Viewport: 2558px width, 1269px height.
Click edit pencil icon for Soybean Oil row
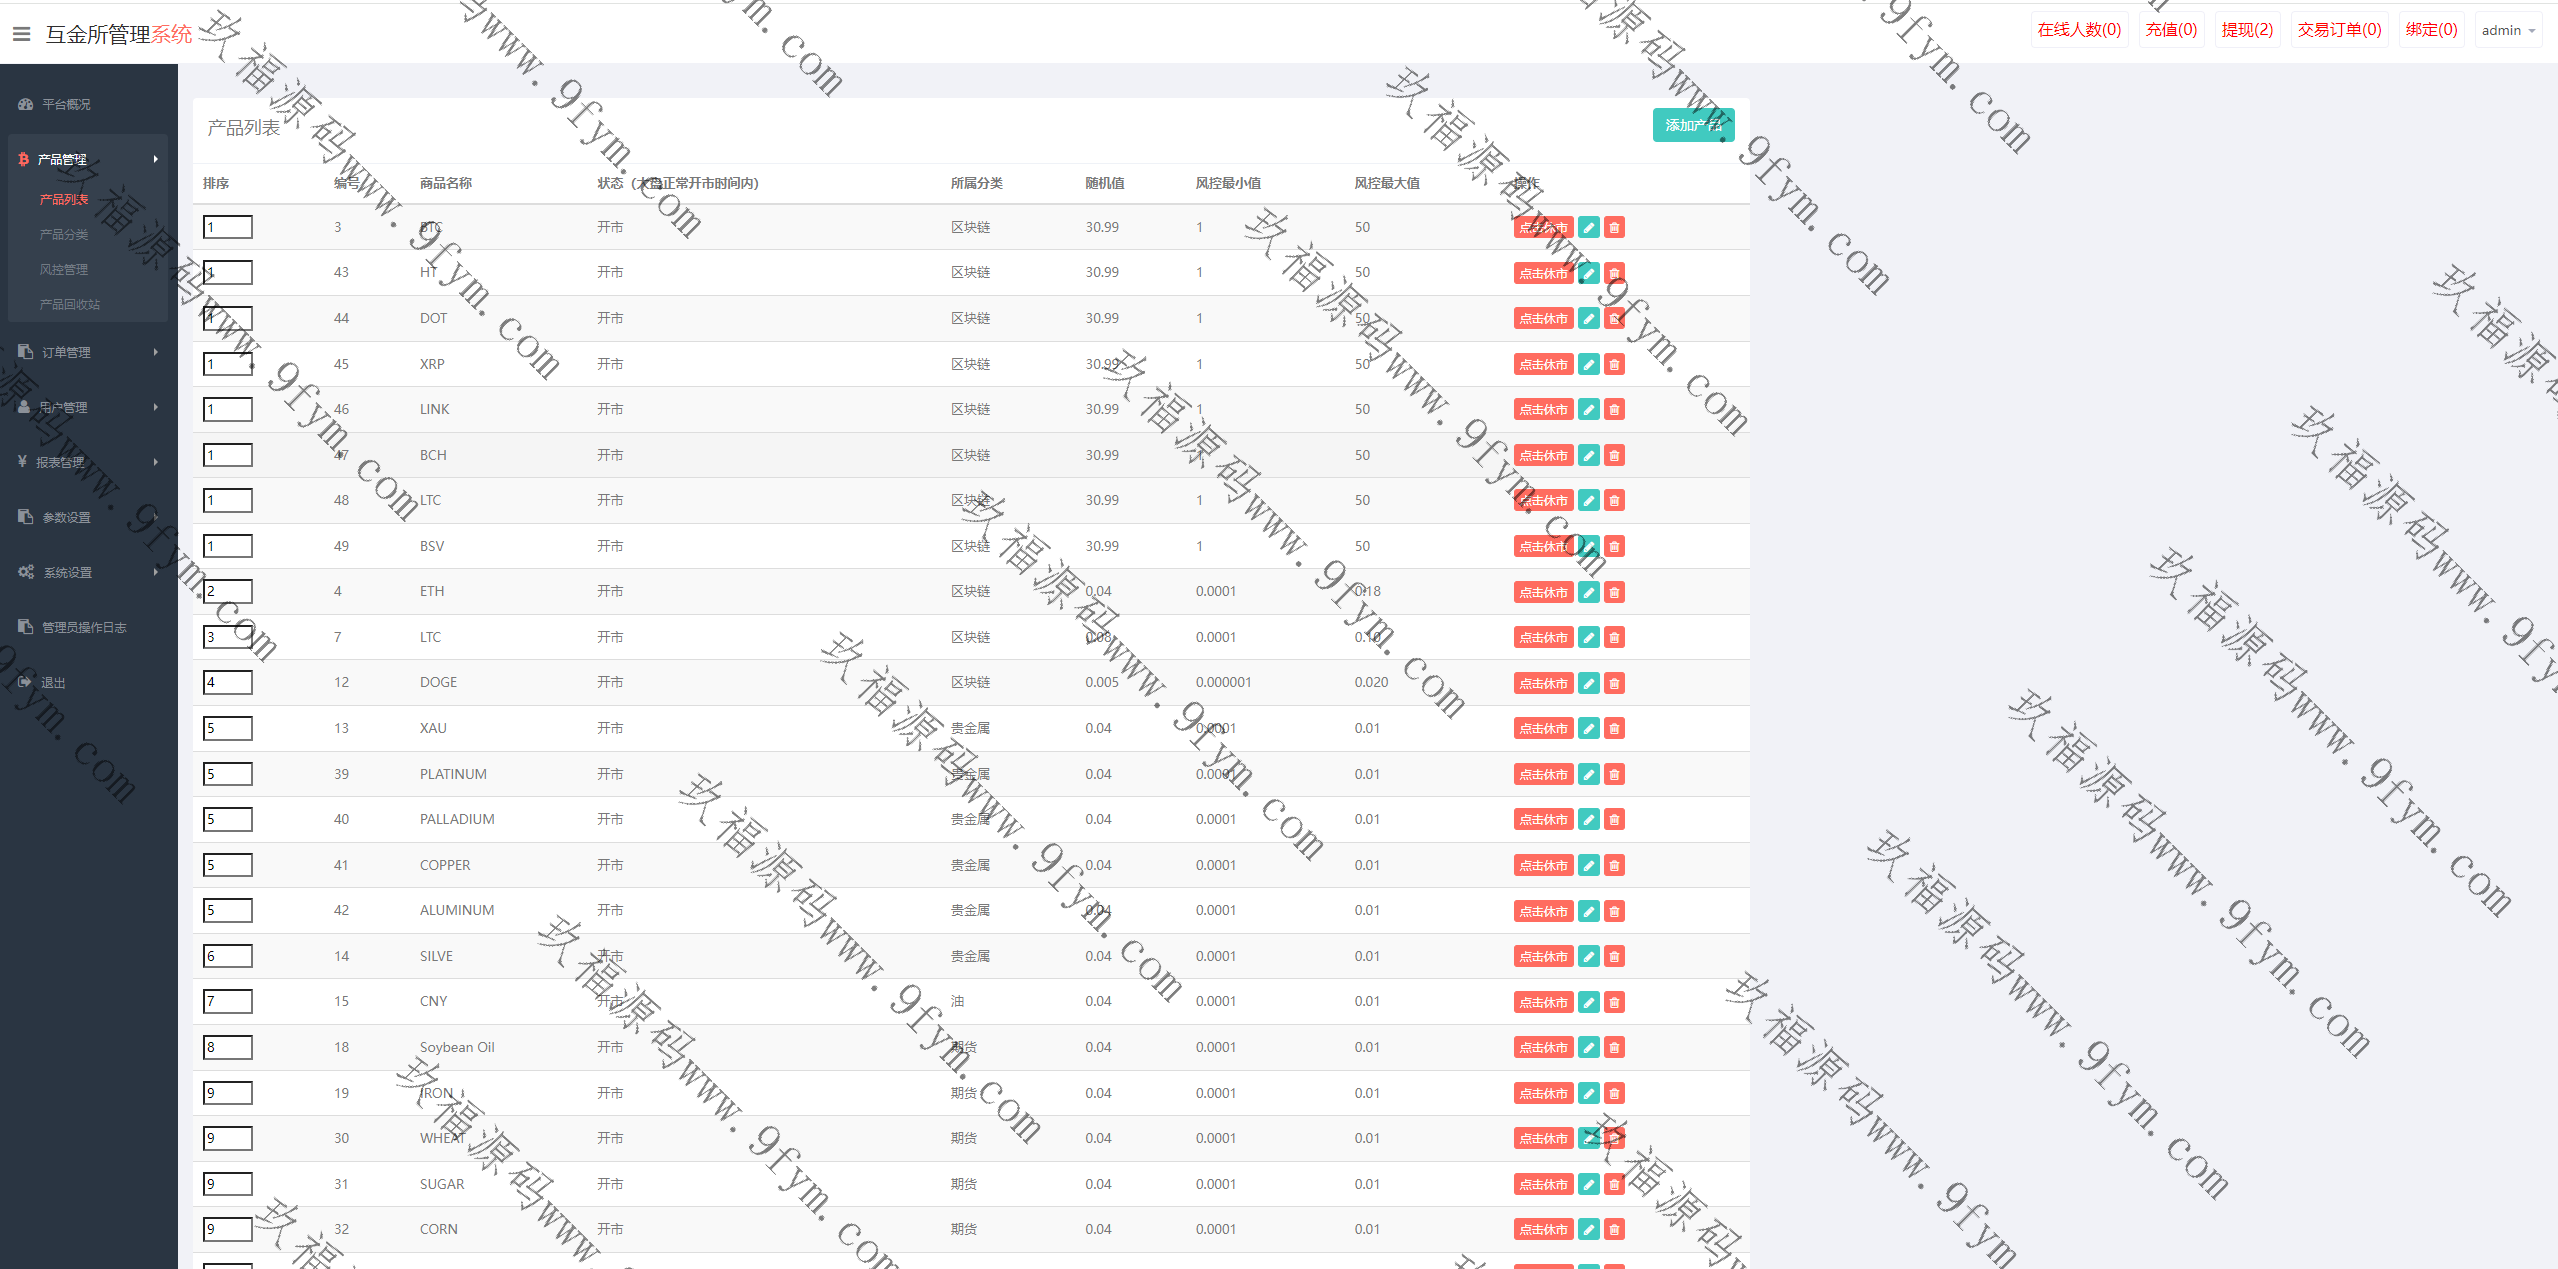pos(1588,1048)
